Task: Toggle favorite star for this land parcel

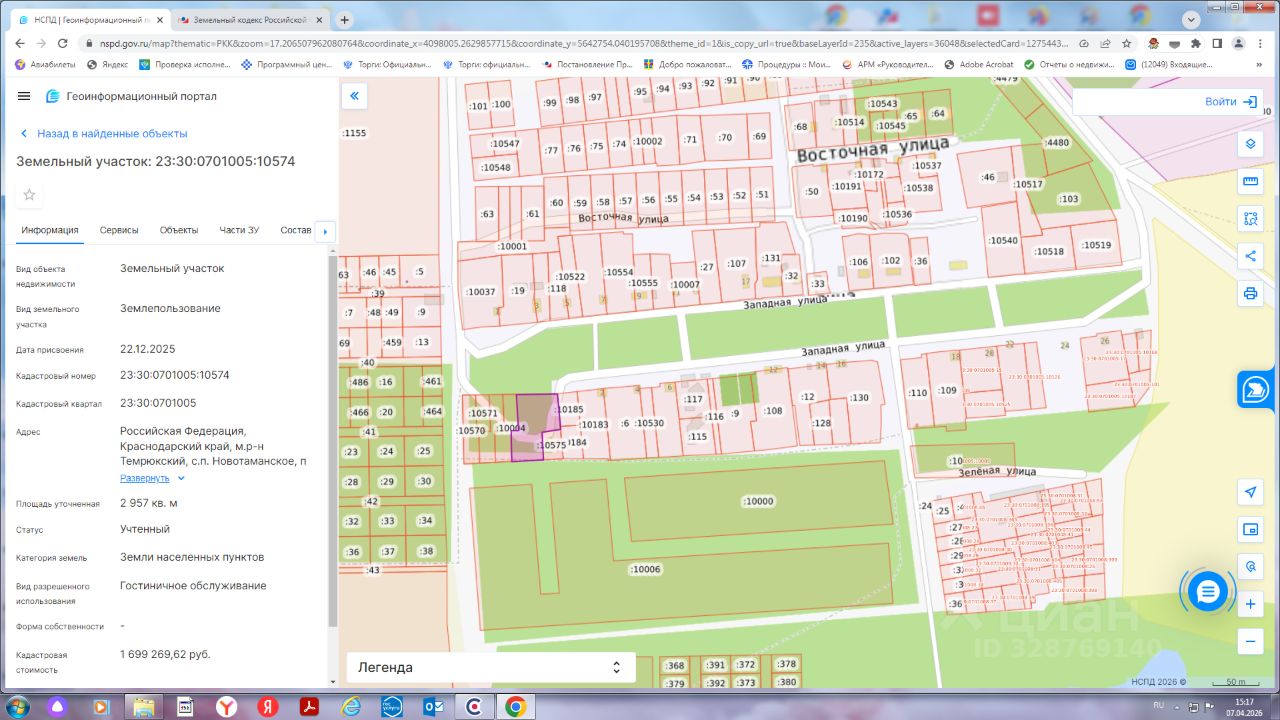Action: point(29,195)
